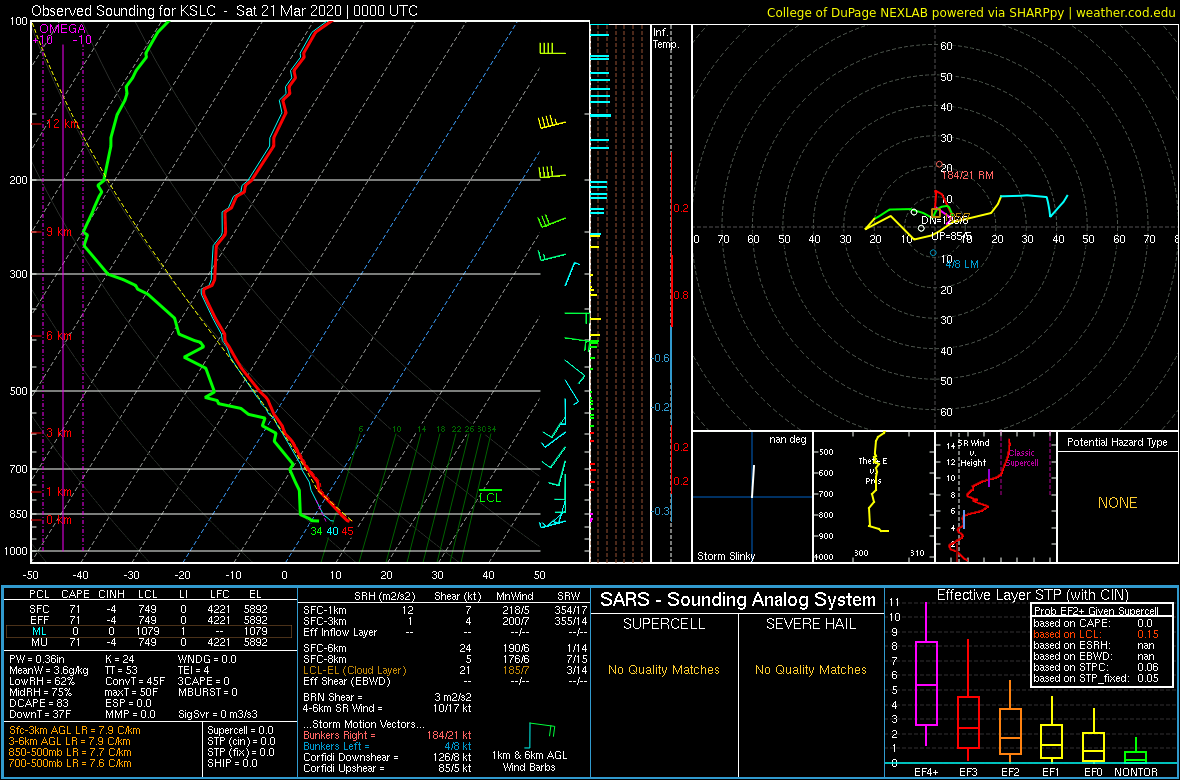Viewport: 1180px width, 780px height.
Task: Click 'No Quality Matches' under SEVERE HAIL
Action: point(810,669)
